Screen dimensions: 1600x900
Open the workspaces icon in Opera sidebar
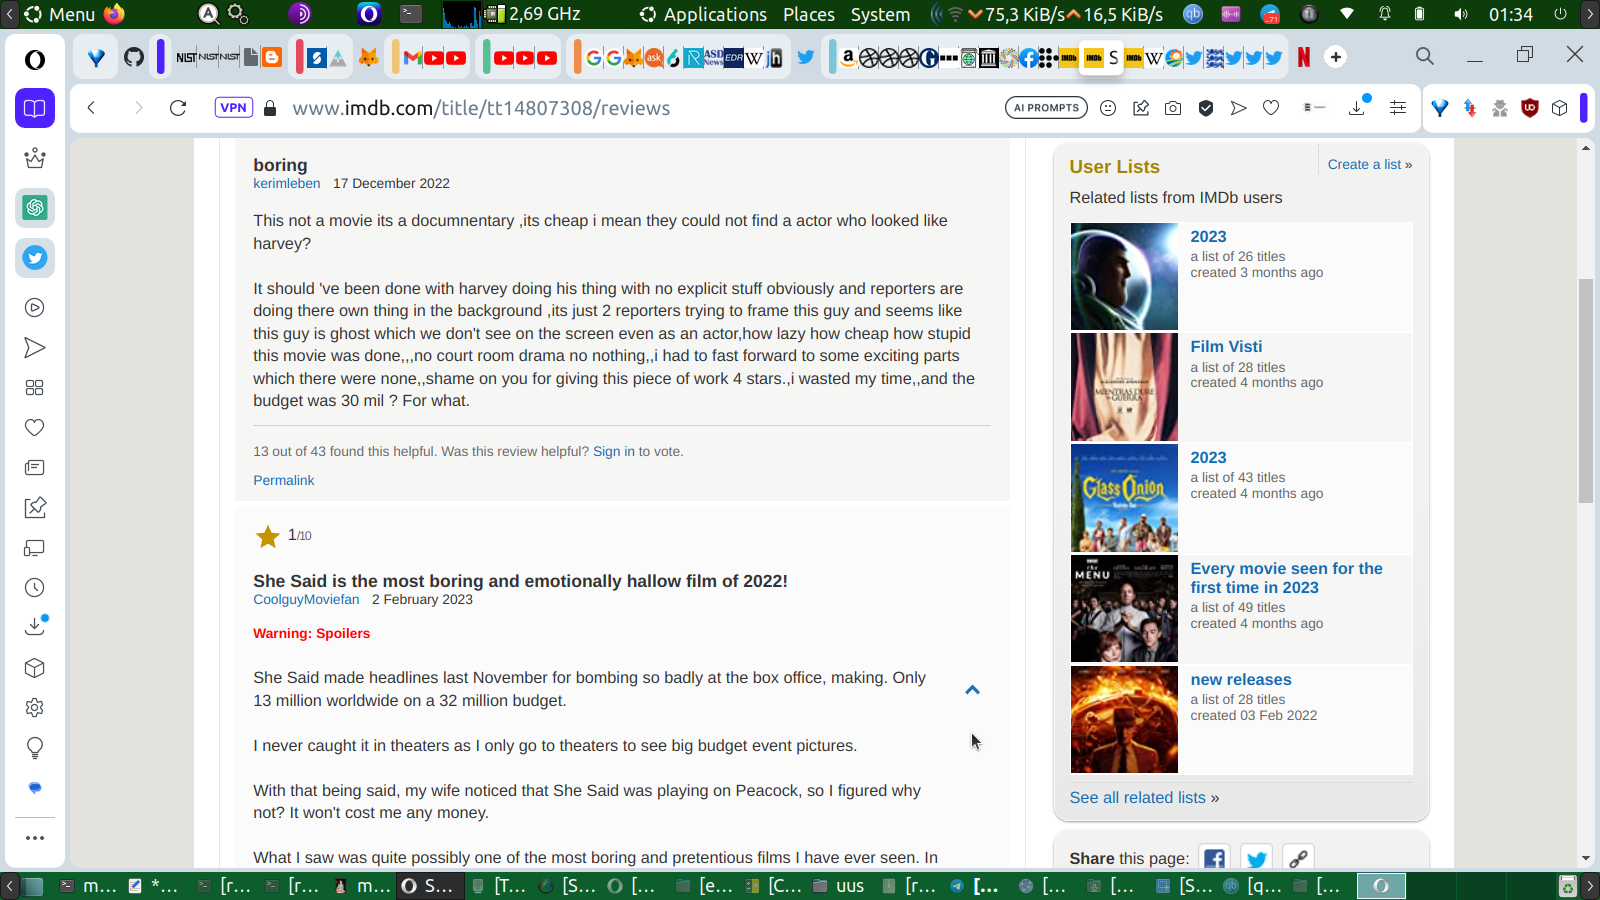[x=35, y=108]
